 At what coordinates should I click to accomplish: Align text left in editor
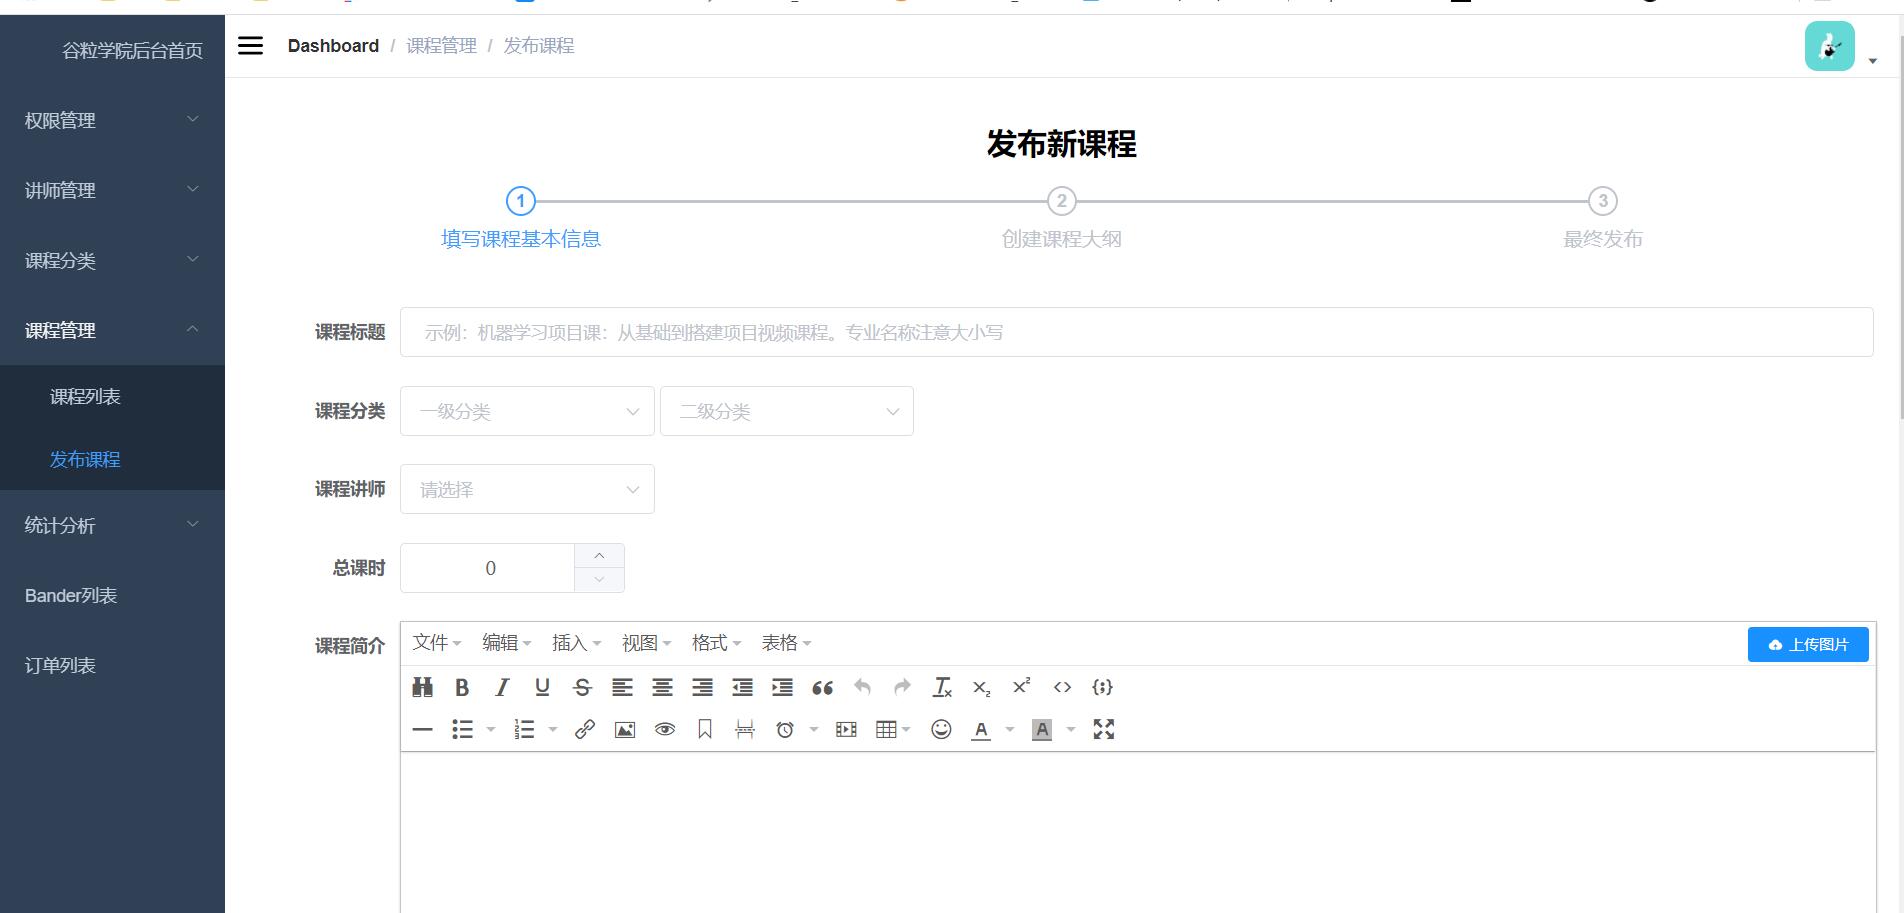point(622,687)
